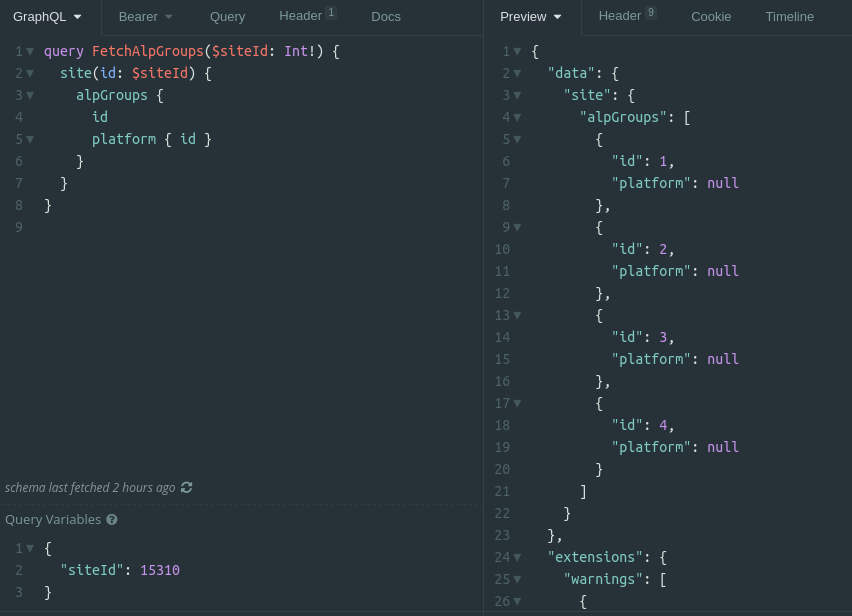Click "id": 1 in the response
This screenshot has width=852, height=616.
click(x=643, y=161)
